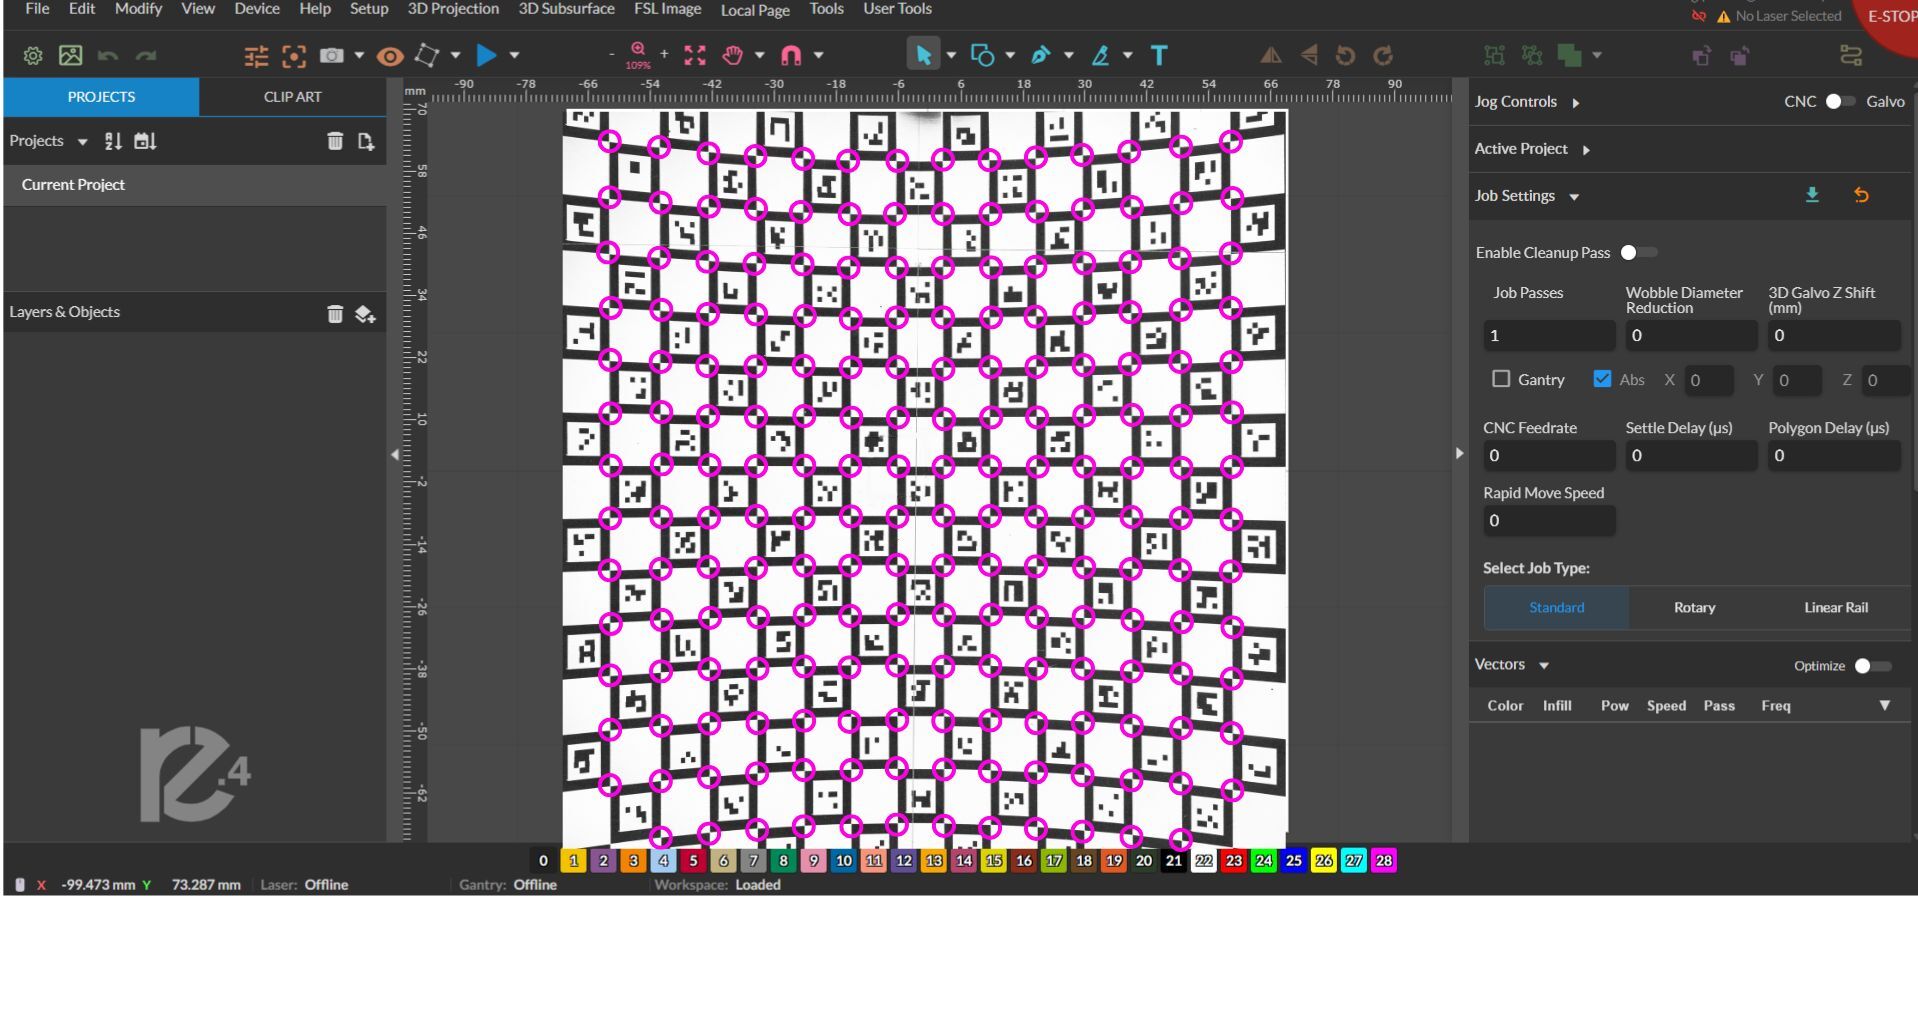
Task: Open the FSL Image menu
Action: click(665, 9)
